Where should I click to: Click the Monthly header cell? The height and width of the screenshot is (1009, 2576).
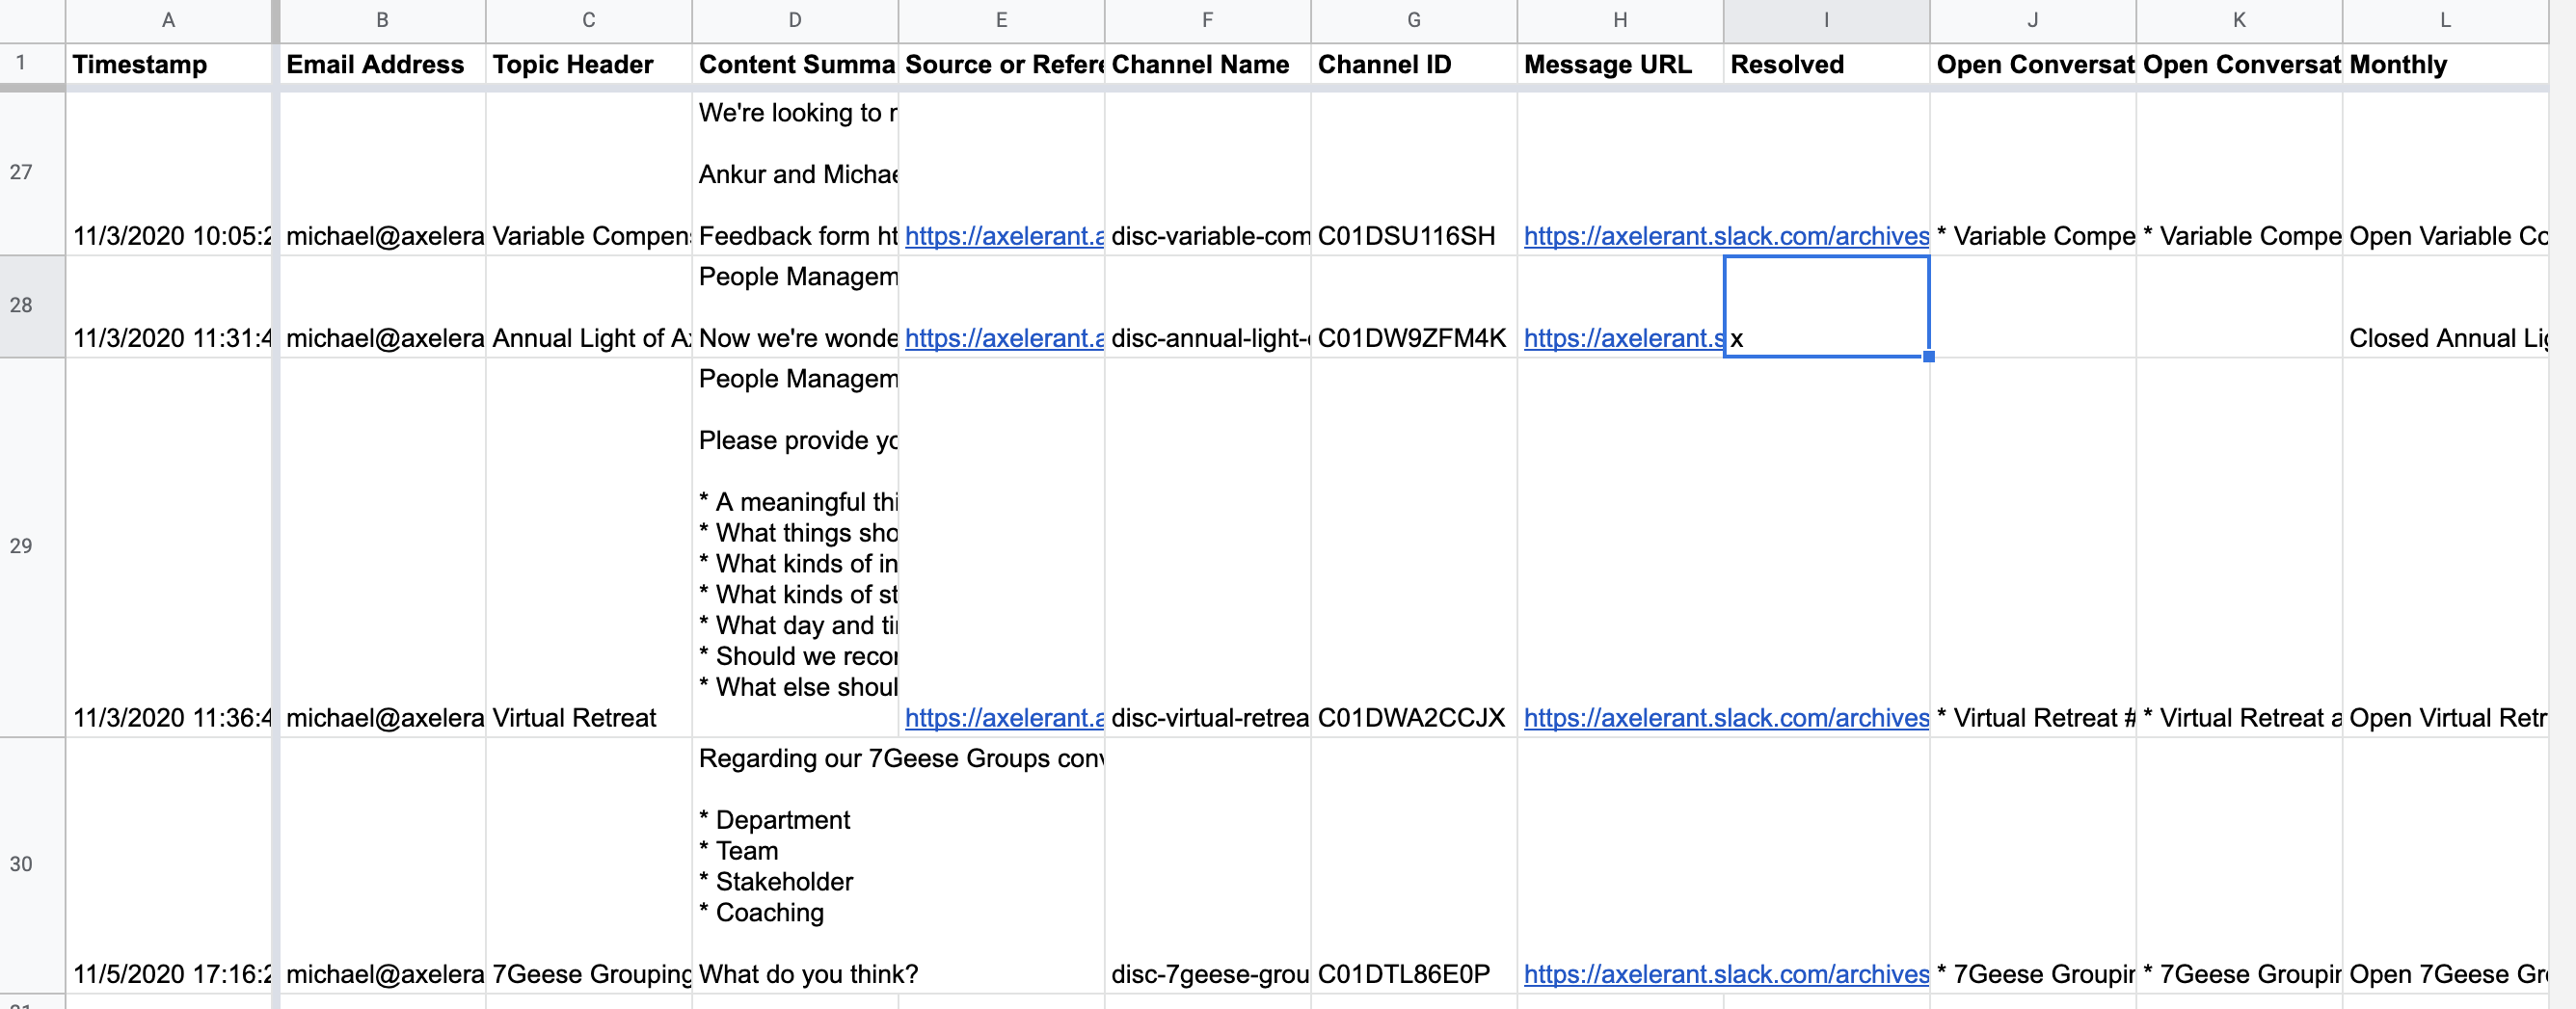click(x=2445, y=64)
